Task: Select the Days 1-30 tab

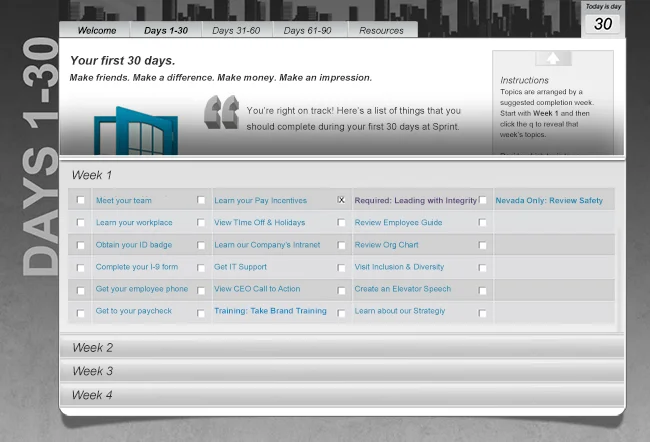Action: (166, 30)
